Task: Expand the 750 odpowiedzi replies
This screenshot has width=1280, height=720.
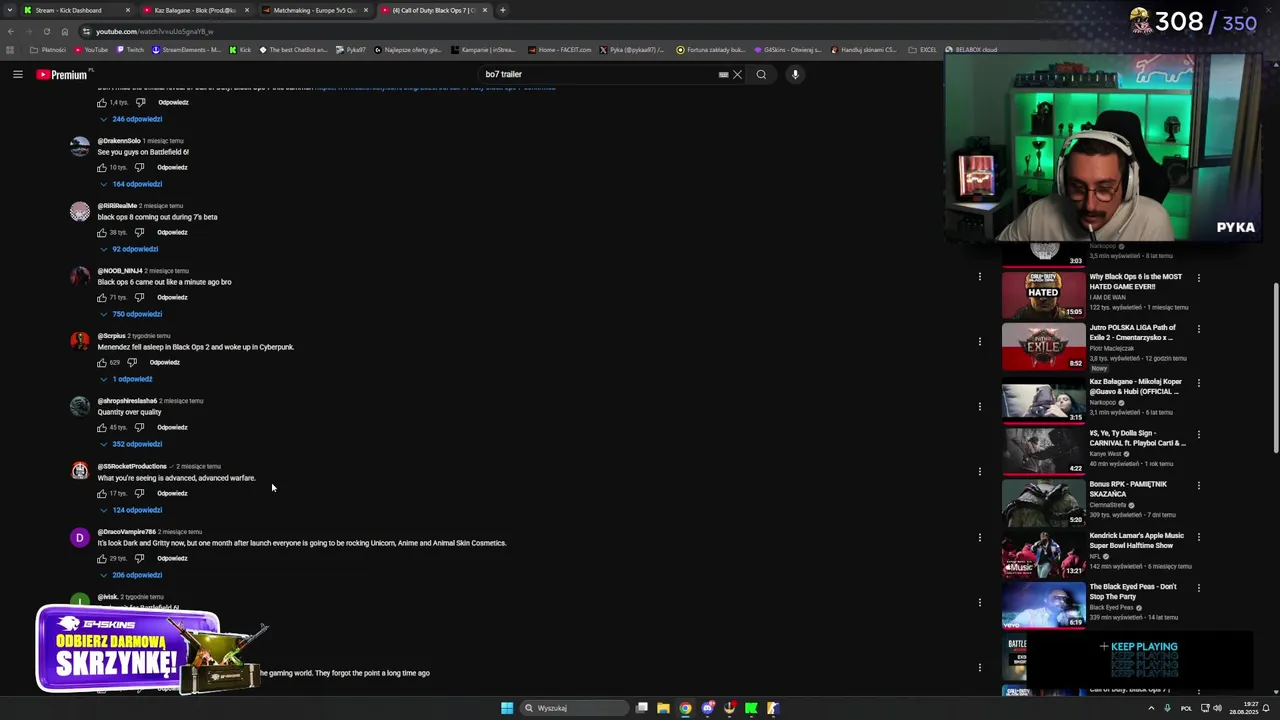Action: click(131, 314)
